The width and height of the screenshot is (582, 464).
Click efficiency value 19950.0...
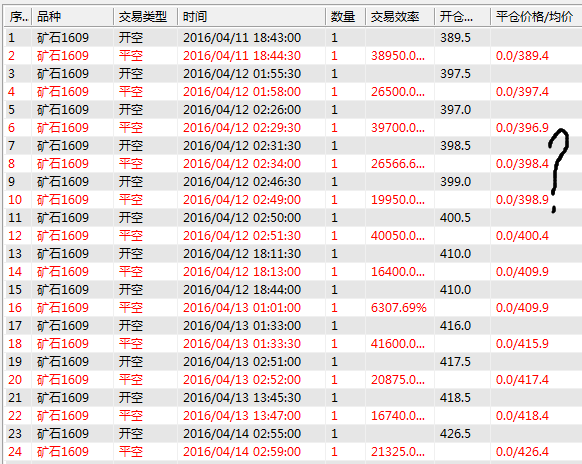pos(398,200)
